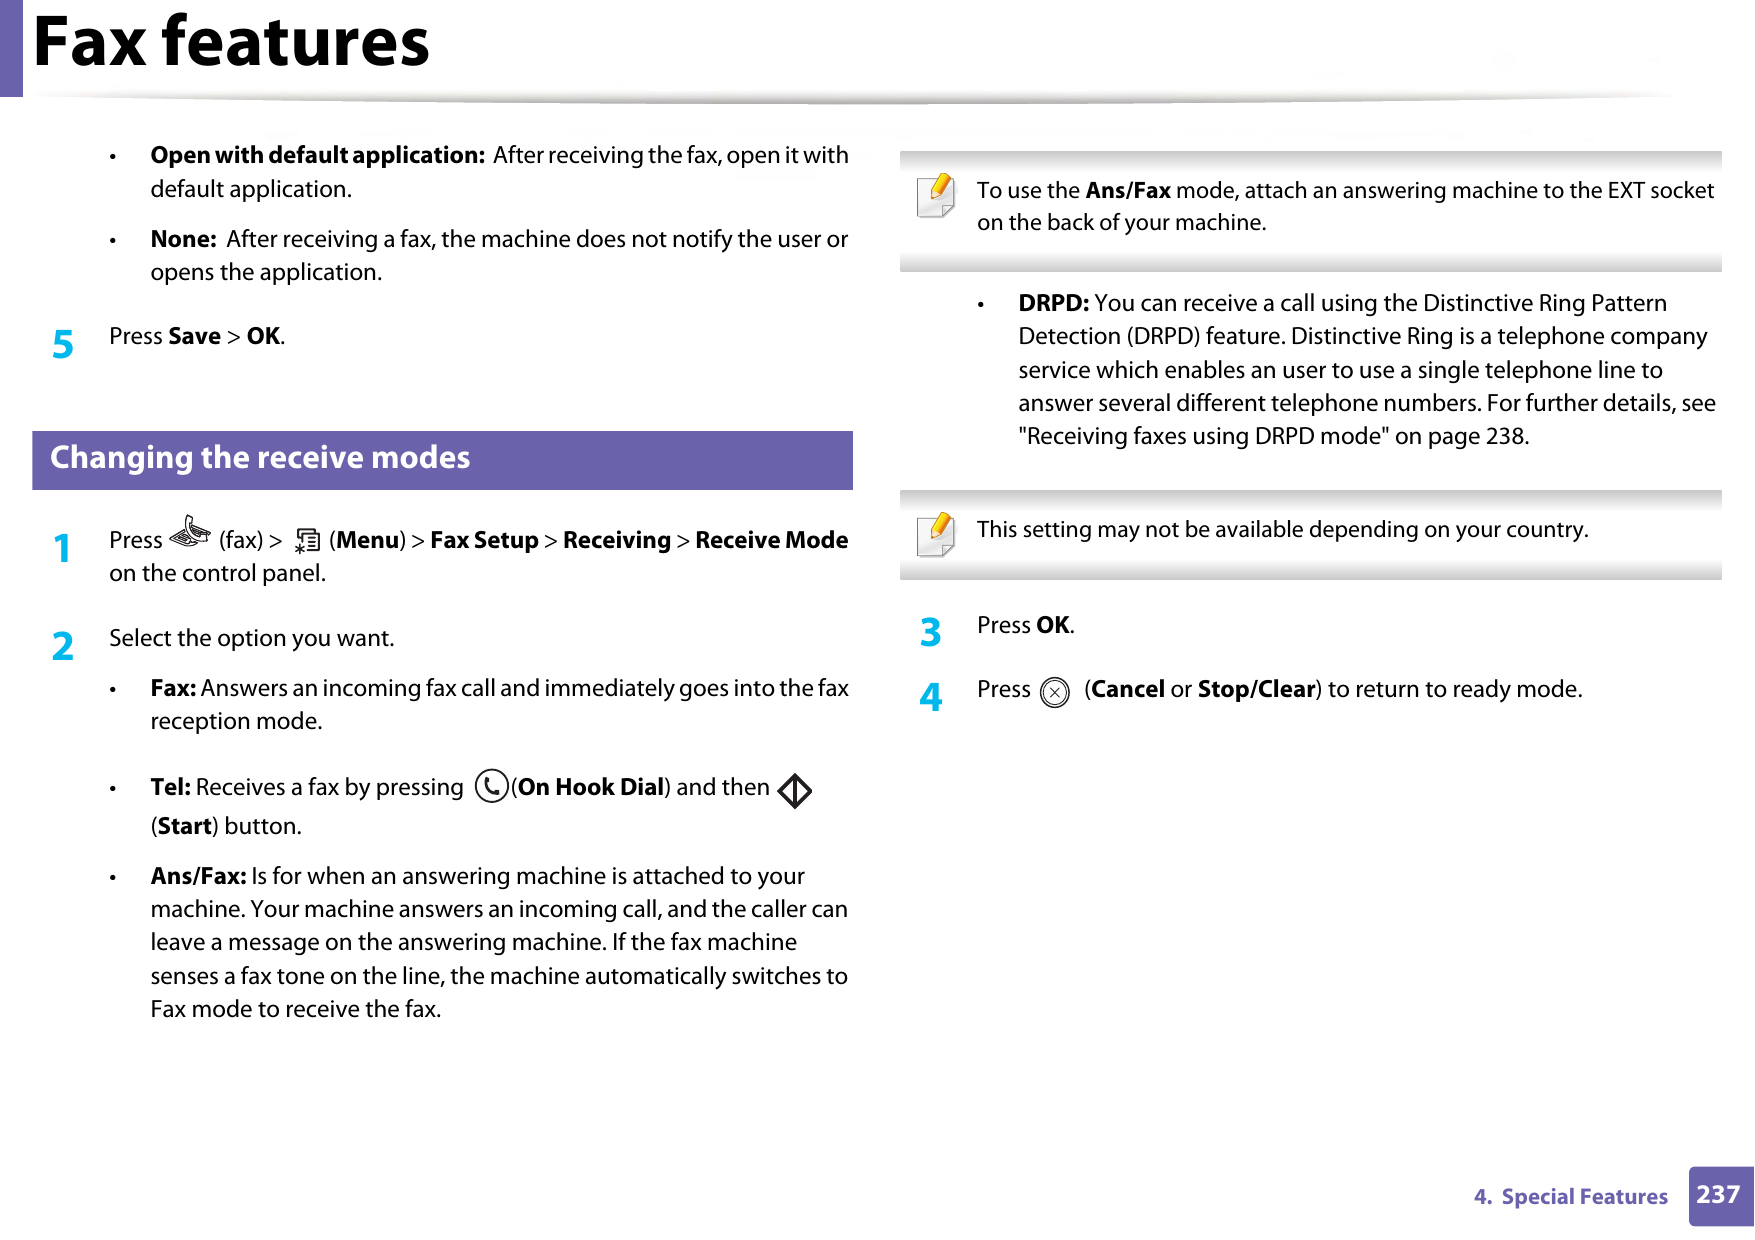The width and height of the screenshot is (1755, 1240).
Task: Click the bold "Stop/Clear" text
Action: (x=1256, y=689)
